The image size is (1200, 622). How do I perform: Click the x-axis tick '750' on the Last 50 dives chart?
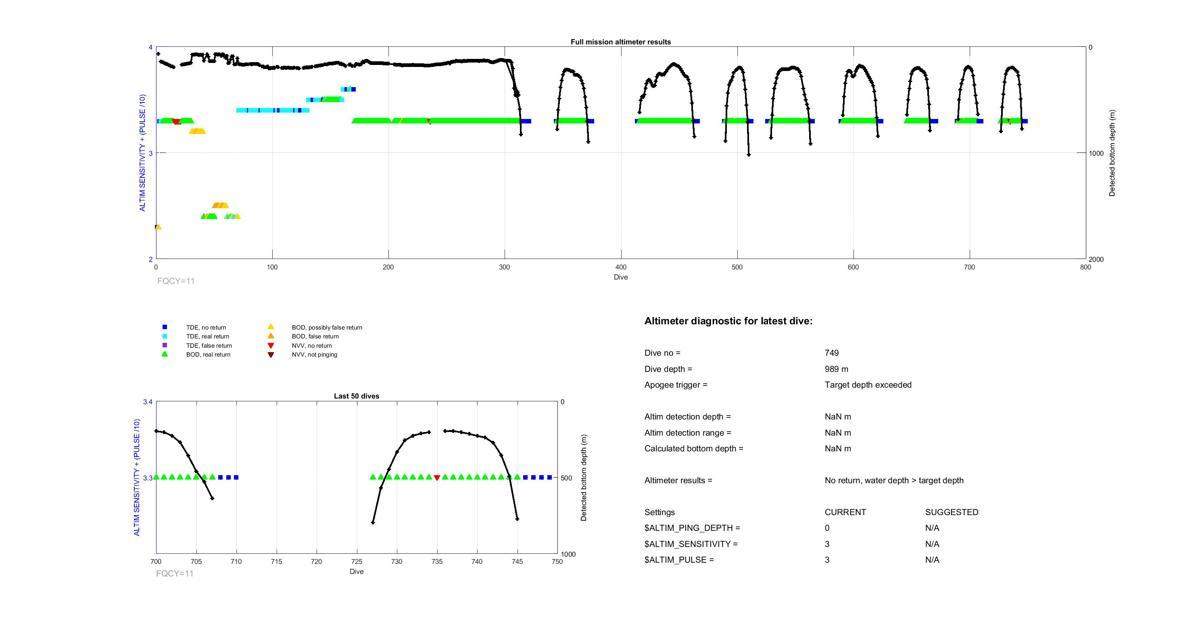pos(557,561)
